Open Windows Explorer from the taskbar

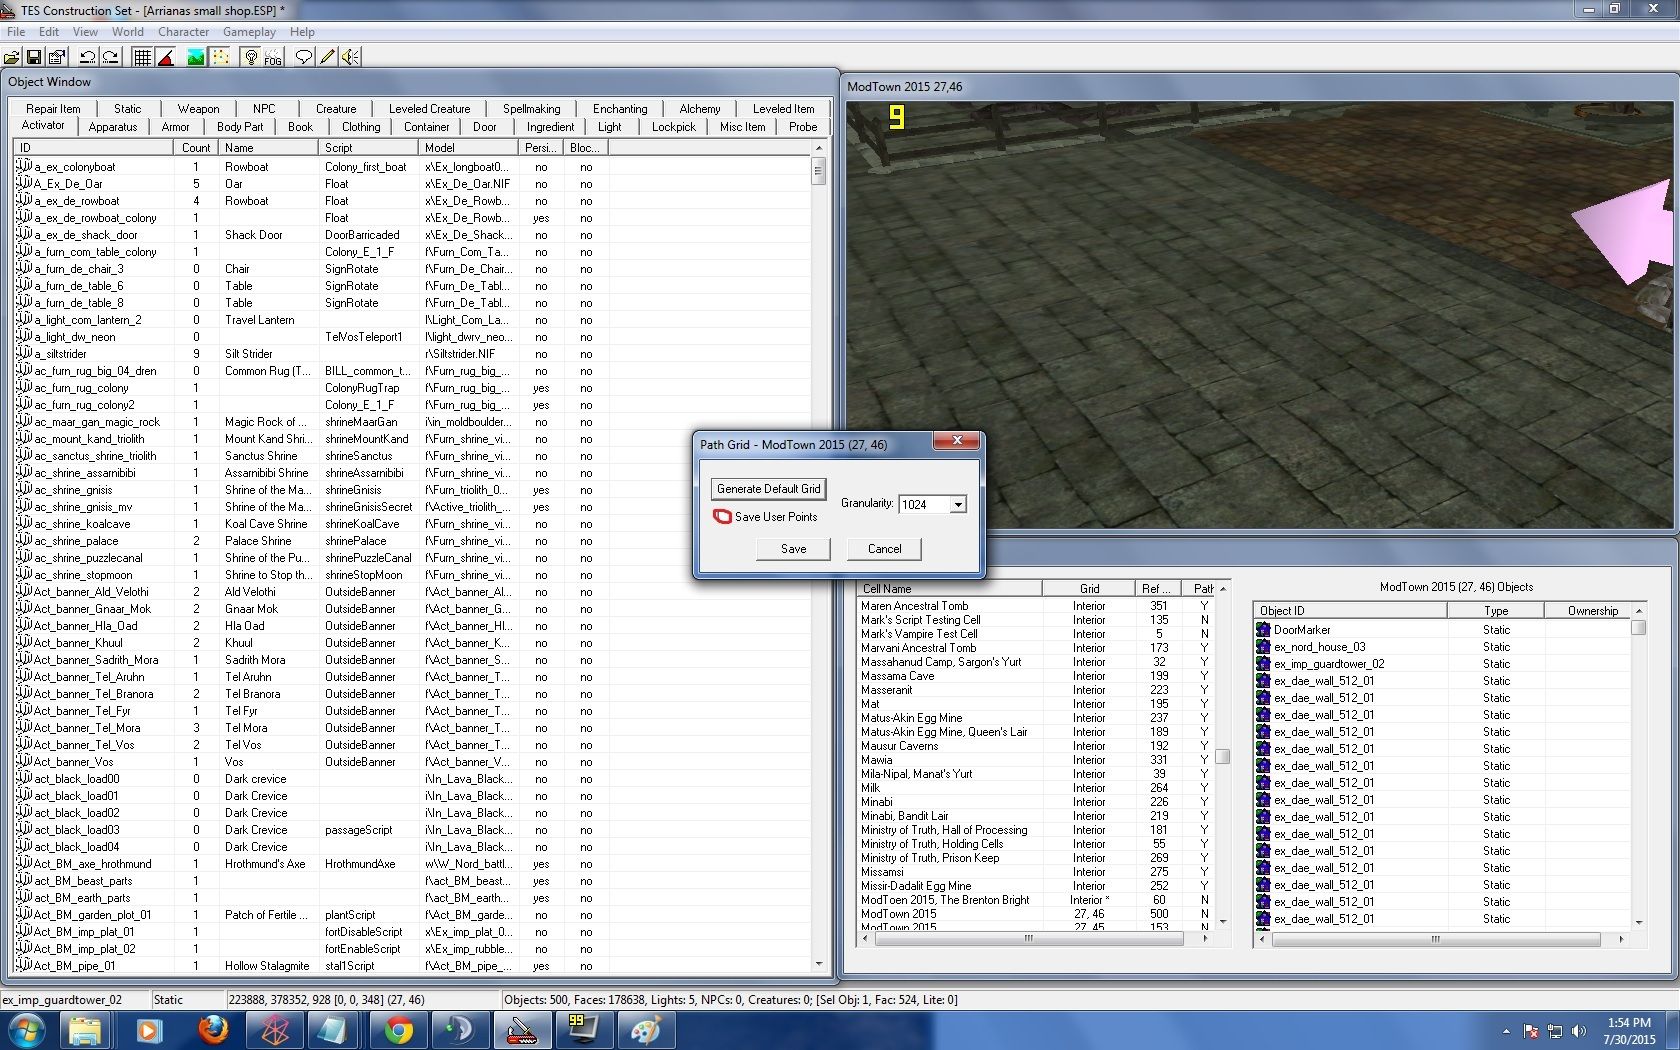85,1030
